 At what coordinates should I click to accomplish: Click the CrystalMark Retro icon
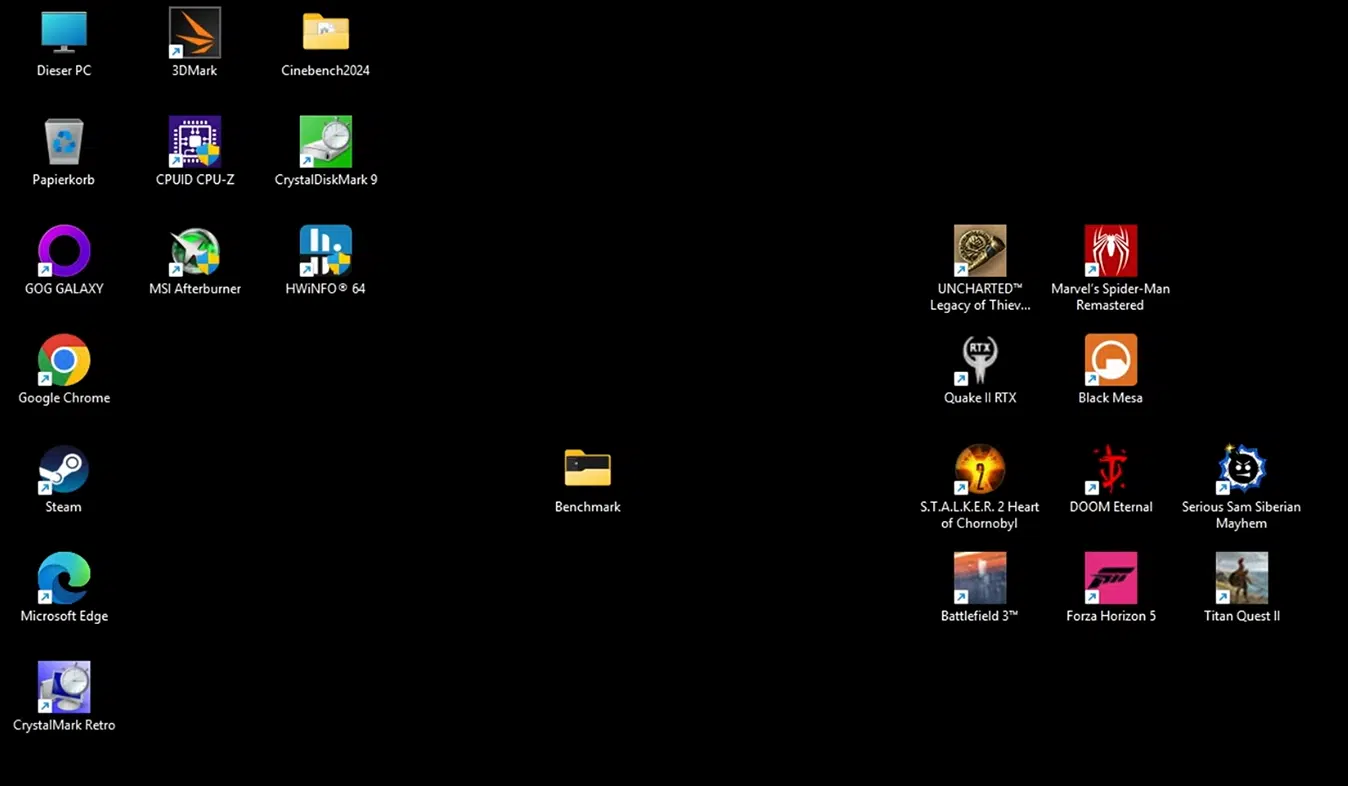point(64,688)
